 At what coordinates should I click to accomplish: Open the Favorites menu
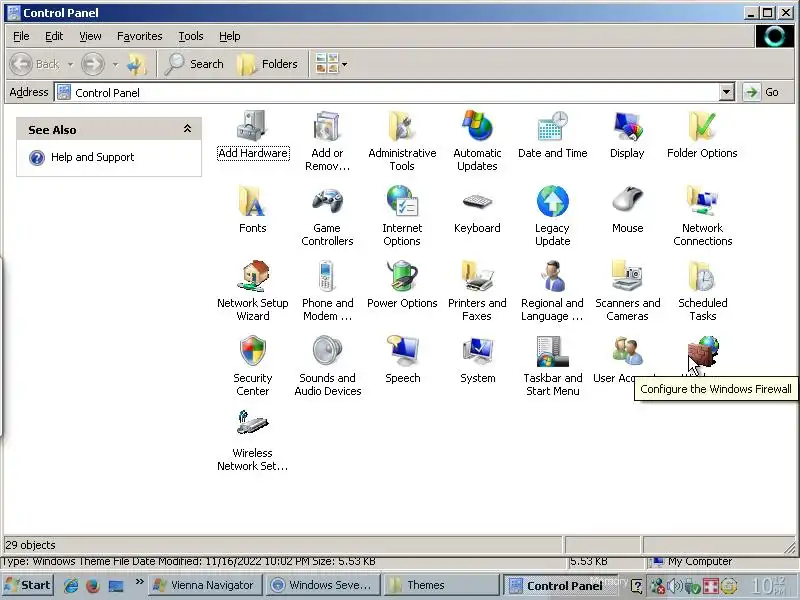coord(139,36)
